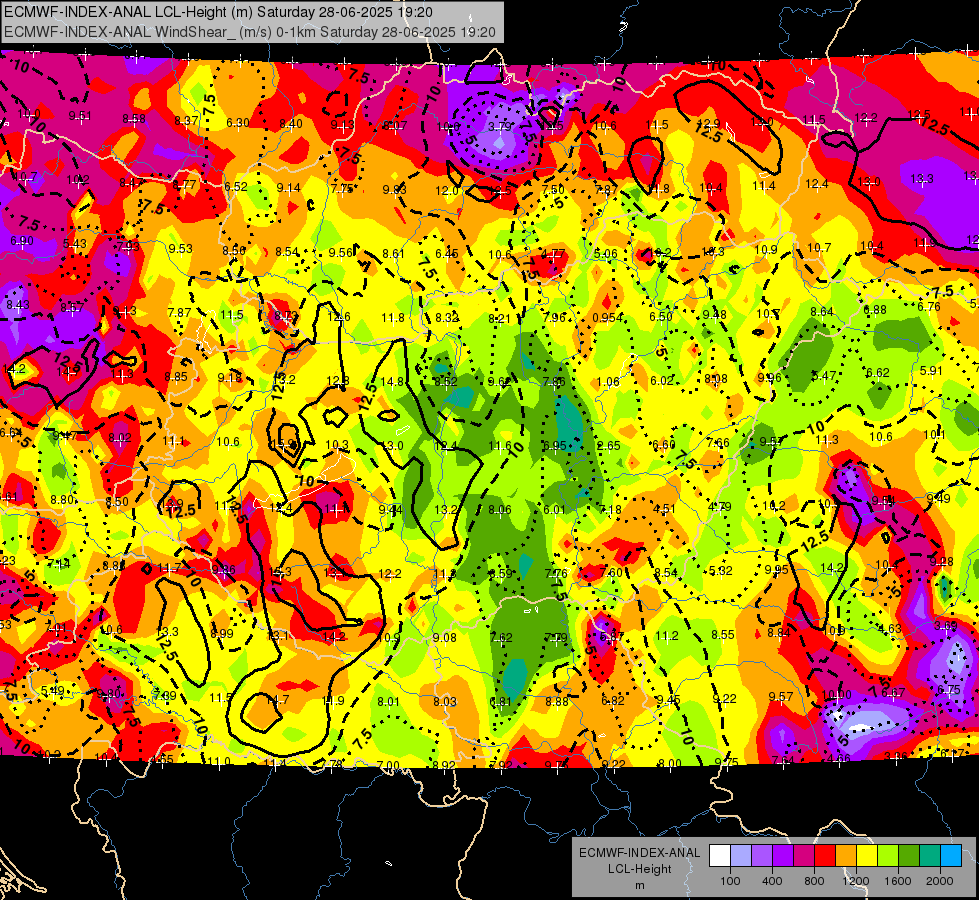Click the wind shear value '12.9'
The image size is (979, 900).
(709, 124)
